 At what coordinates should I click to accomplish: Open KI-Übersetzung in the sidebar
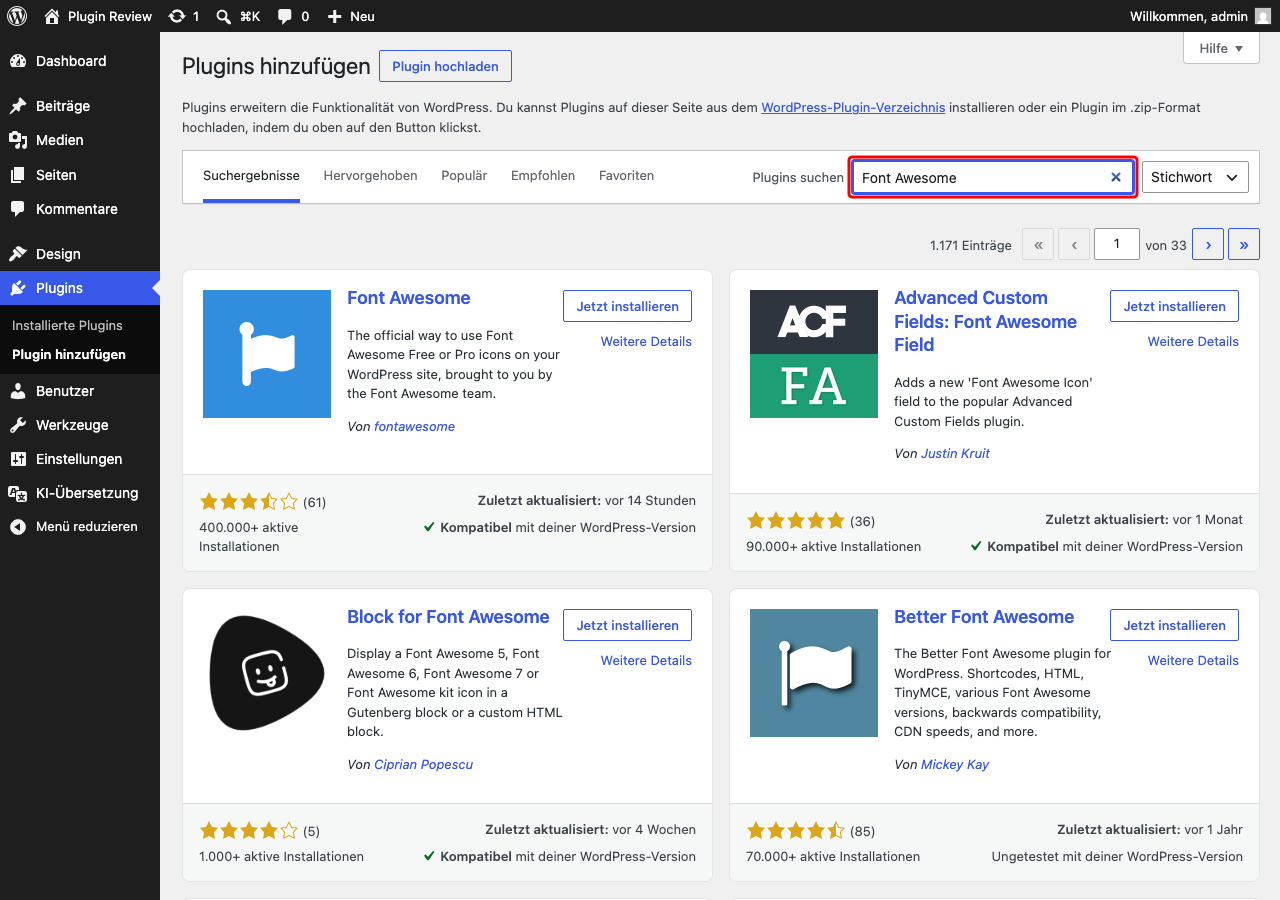pyautogui.click(x=80, y=493)
